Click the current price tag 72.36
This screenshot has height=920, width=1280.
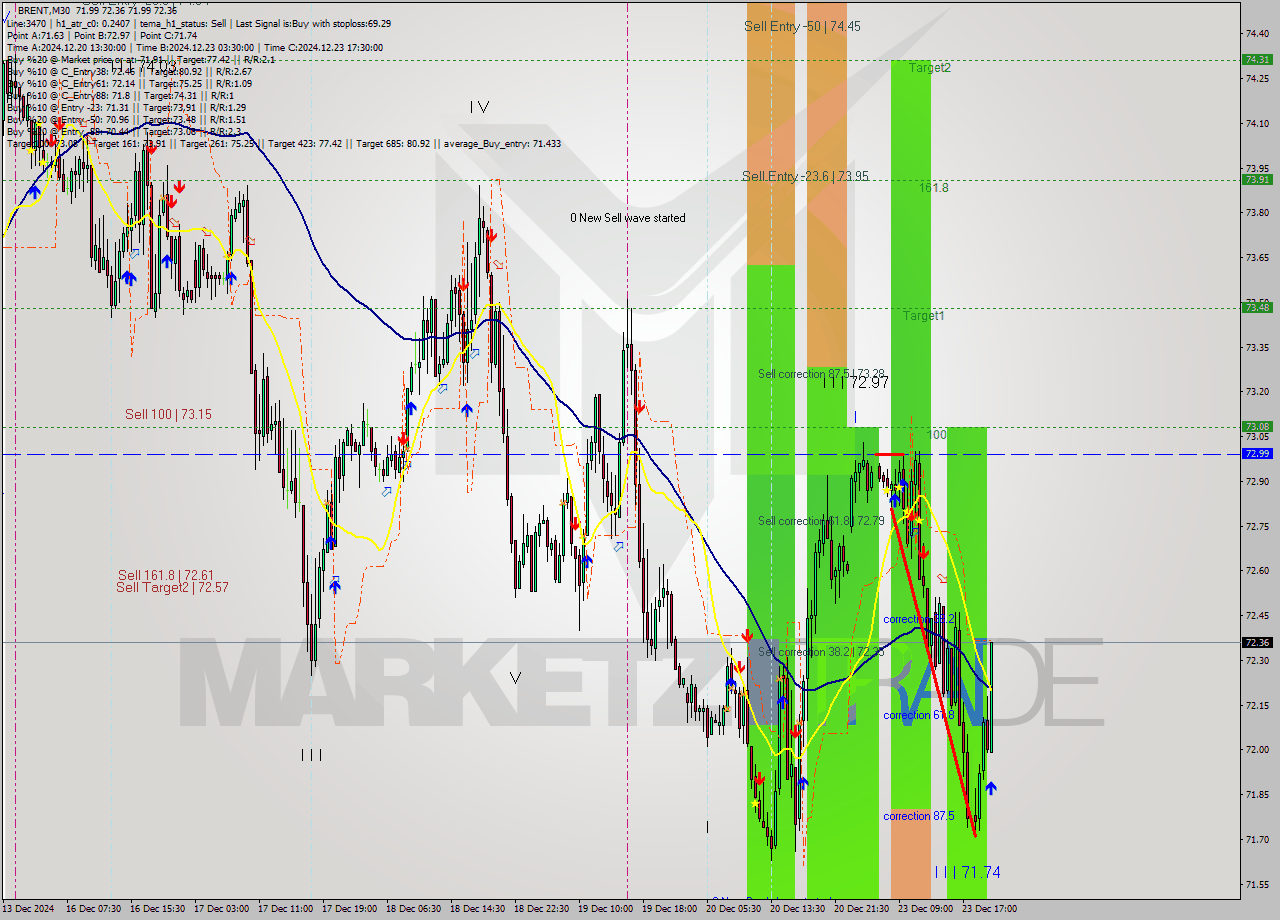click(x=1257, y=642)
